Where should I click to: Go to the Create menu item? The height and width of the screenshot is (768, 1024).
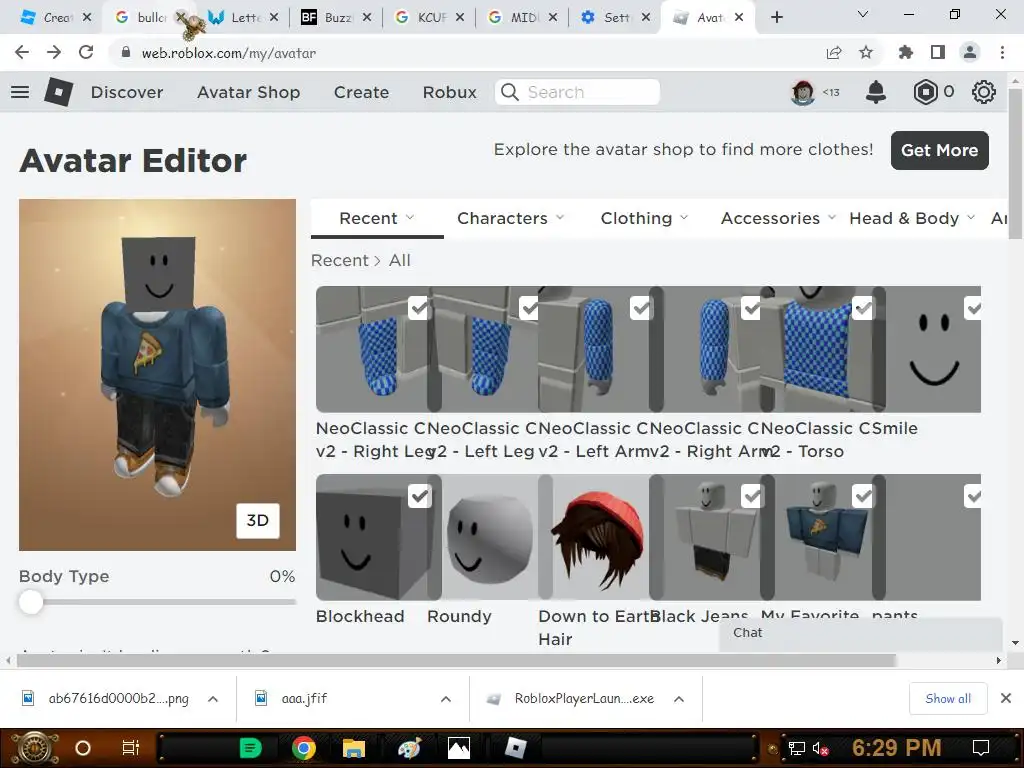coord(361,92)
